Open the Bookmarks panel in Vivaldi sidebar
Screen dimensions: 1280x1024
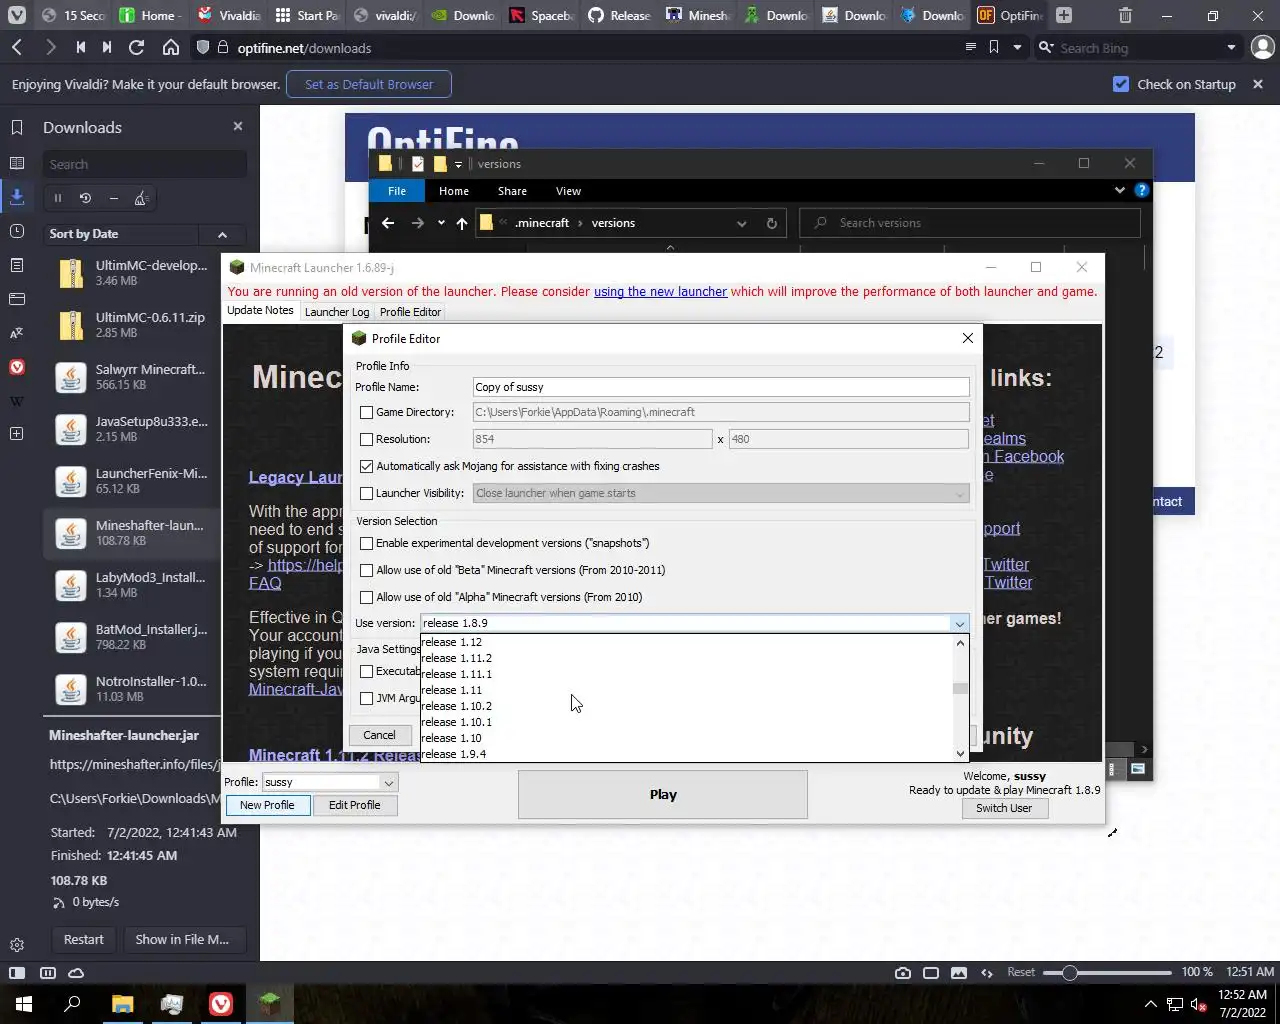(17, 127)
